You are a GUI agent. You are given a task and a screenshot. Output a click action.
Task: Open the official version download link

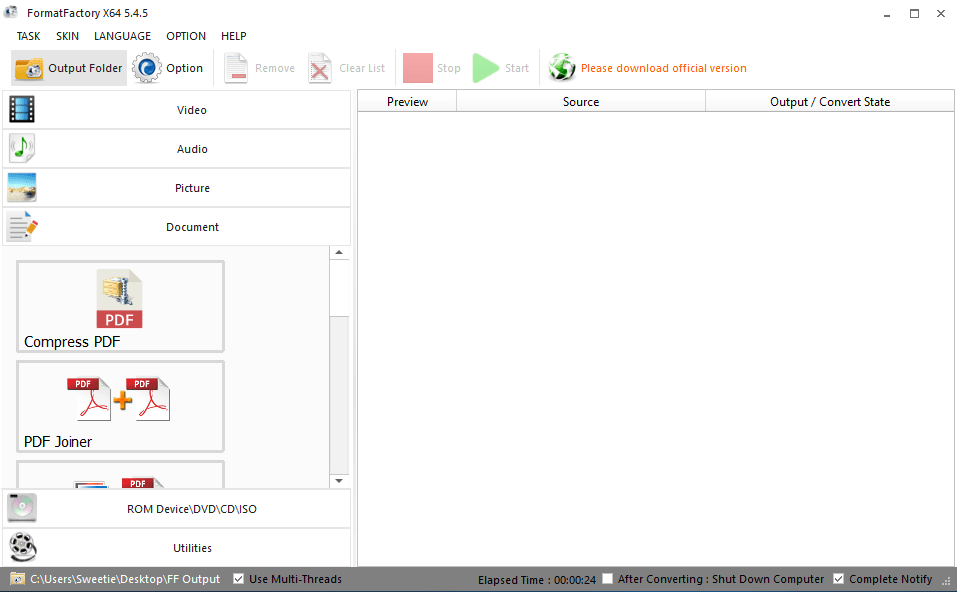tap(663, 68)
